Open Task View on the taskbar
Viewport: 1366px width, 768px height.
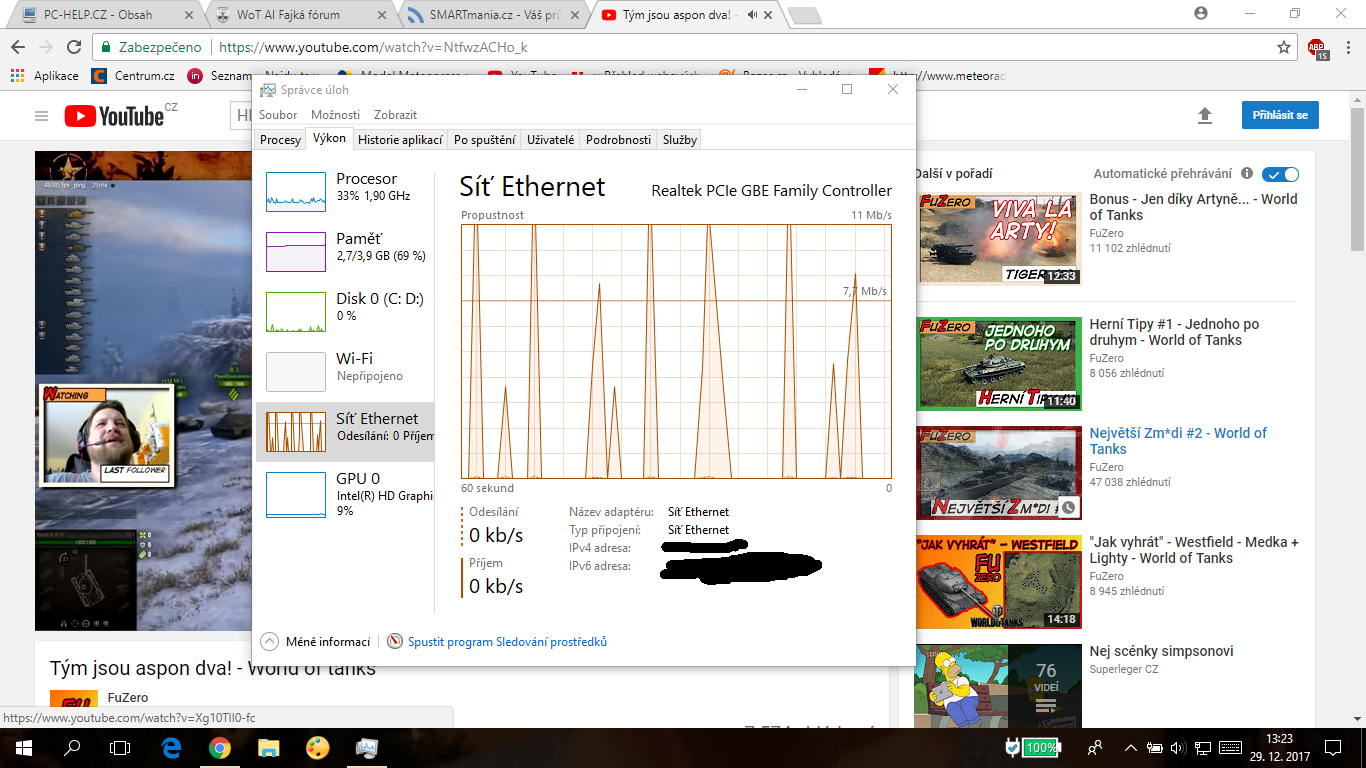point(120,747)
